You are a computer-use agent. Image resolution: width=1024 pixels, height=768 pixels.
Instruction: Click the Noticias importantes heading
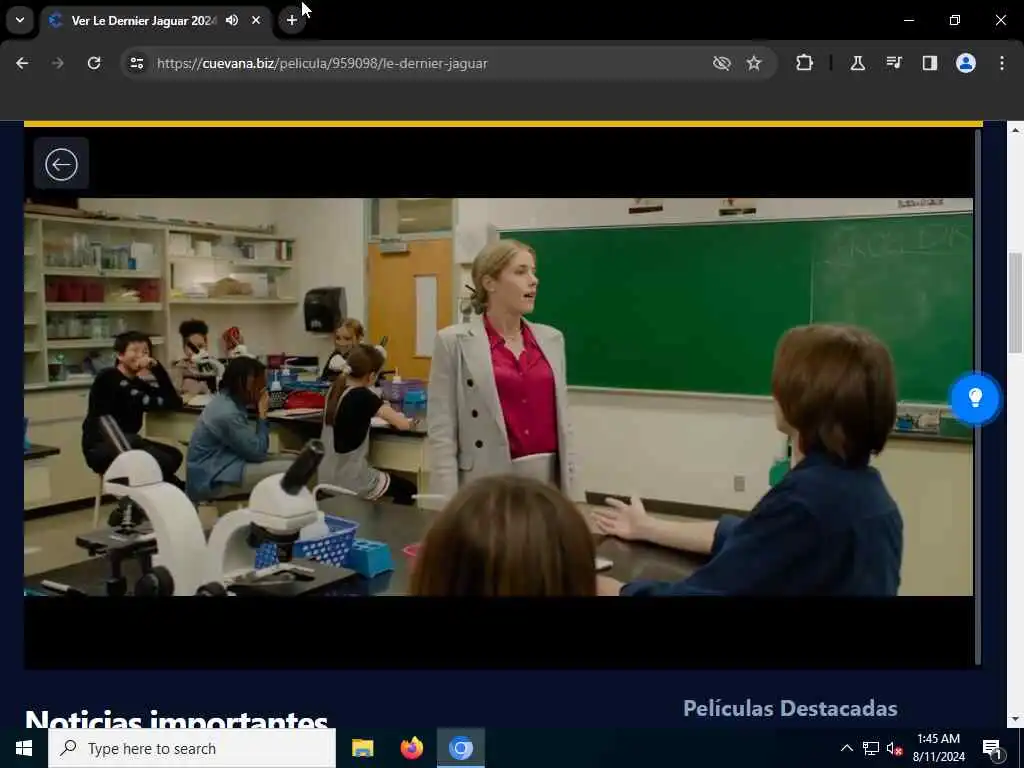(176, 720)
